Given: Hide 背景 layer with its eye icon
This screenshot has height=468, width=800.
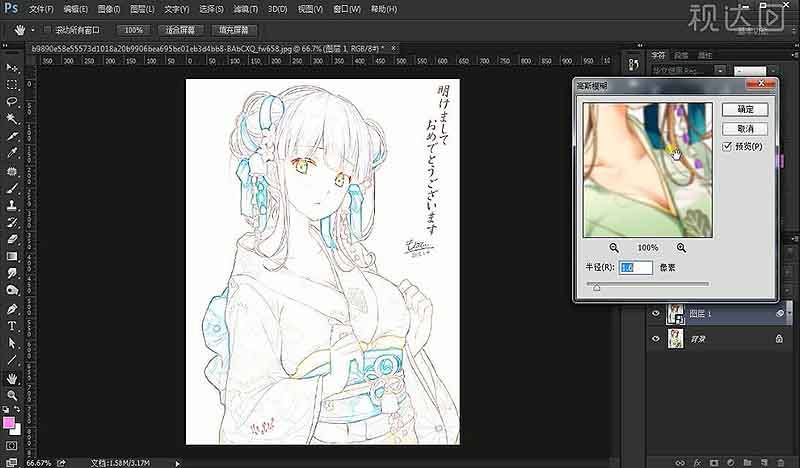Looking at the screenshot, I should pos(656,338).
